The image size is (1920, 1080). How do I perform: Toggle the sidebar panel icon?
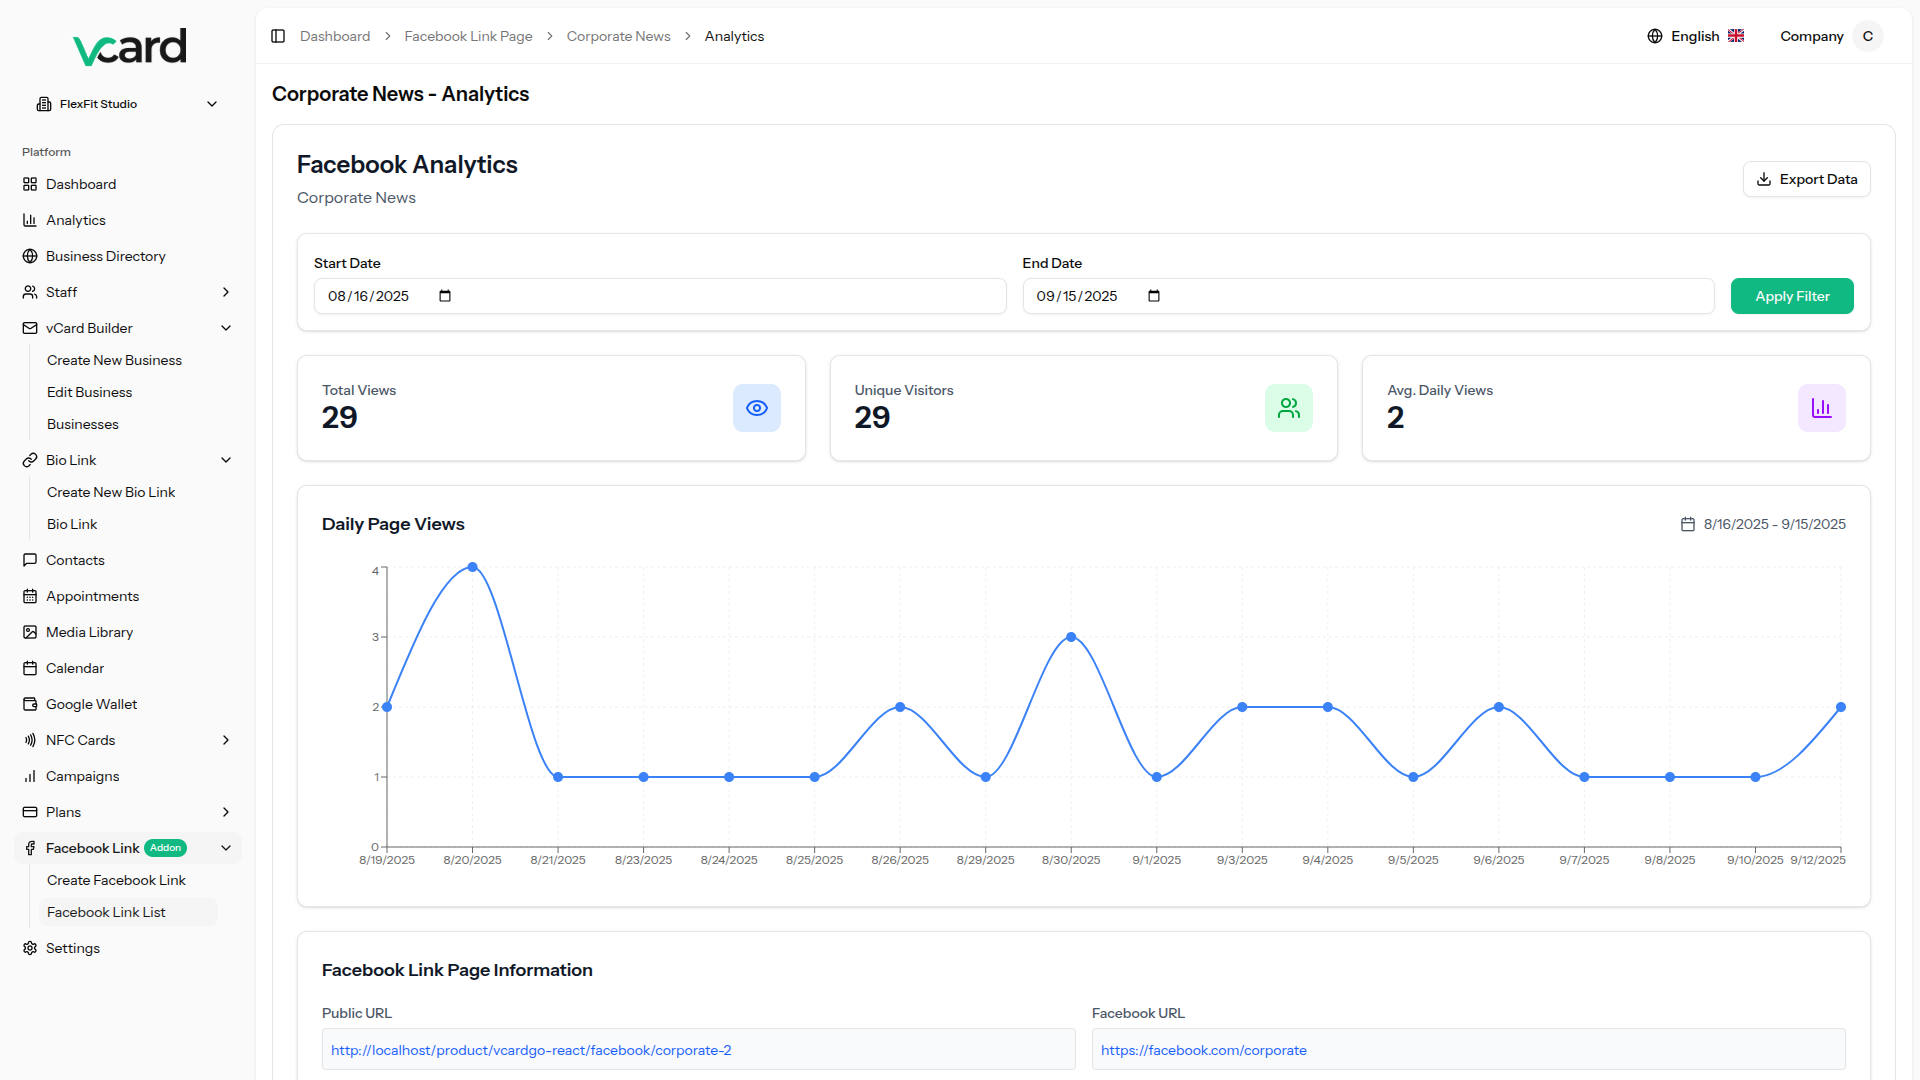(x=278, y=36)
